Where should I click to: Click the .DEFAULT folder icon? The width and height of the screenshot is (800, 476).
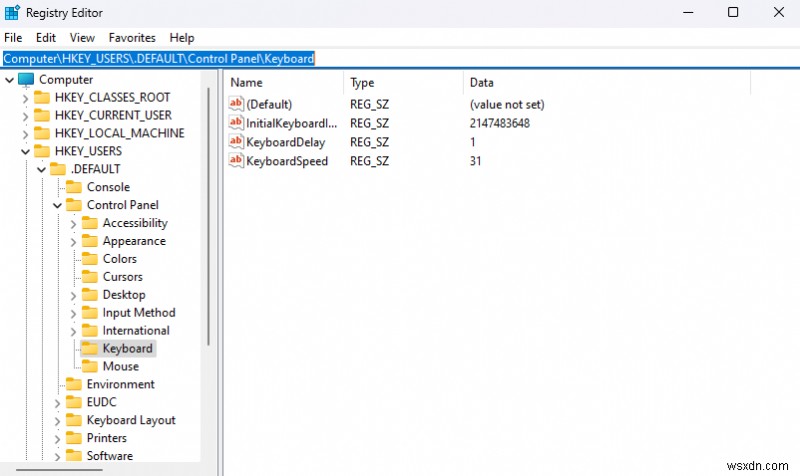58,169
